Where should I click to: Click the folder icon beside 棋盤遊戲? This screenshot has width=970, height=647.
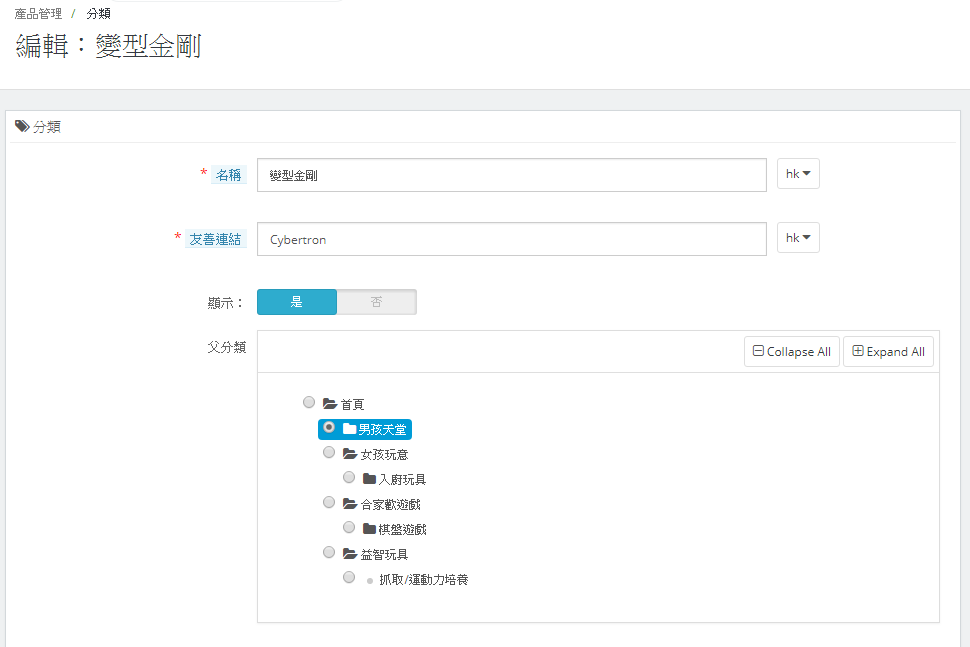368,527
